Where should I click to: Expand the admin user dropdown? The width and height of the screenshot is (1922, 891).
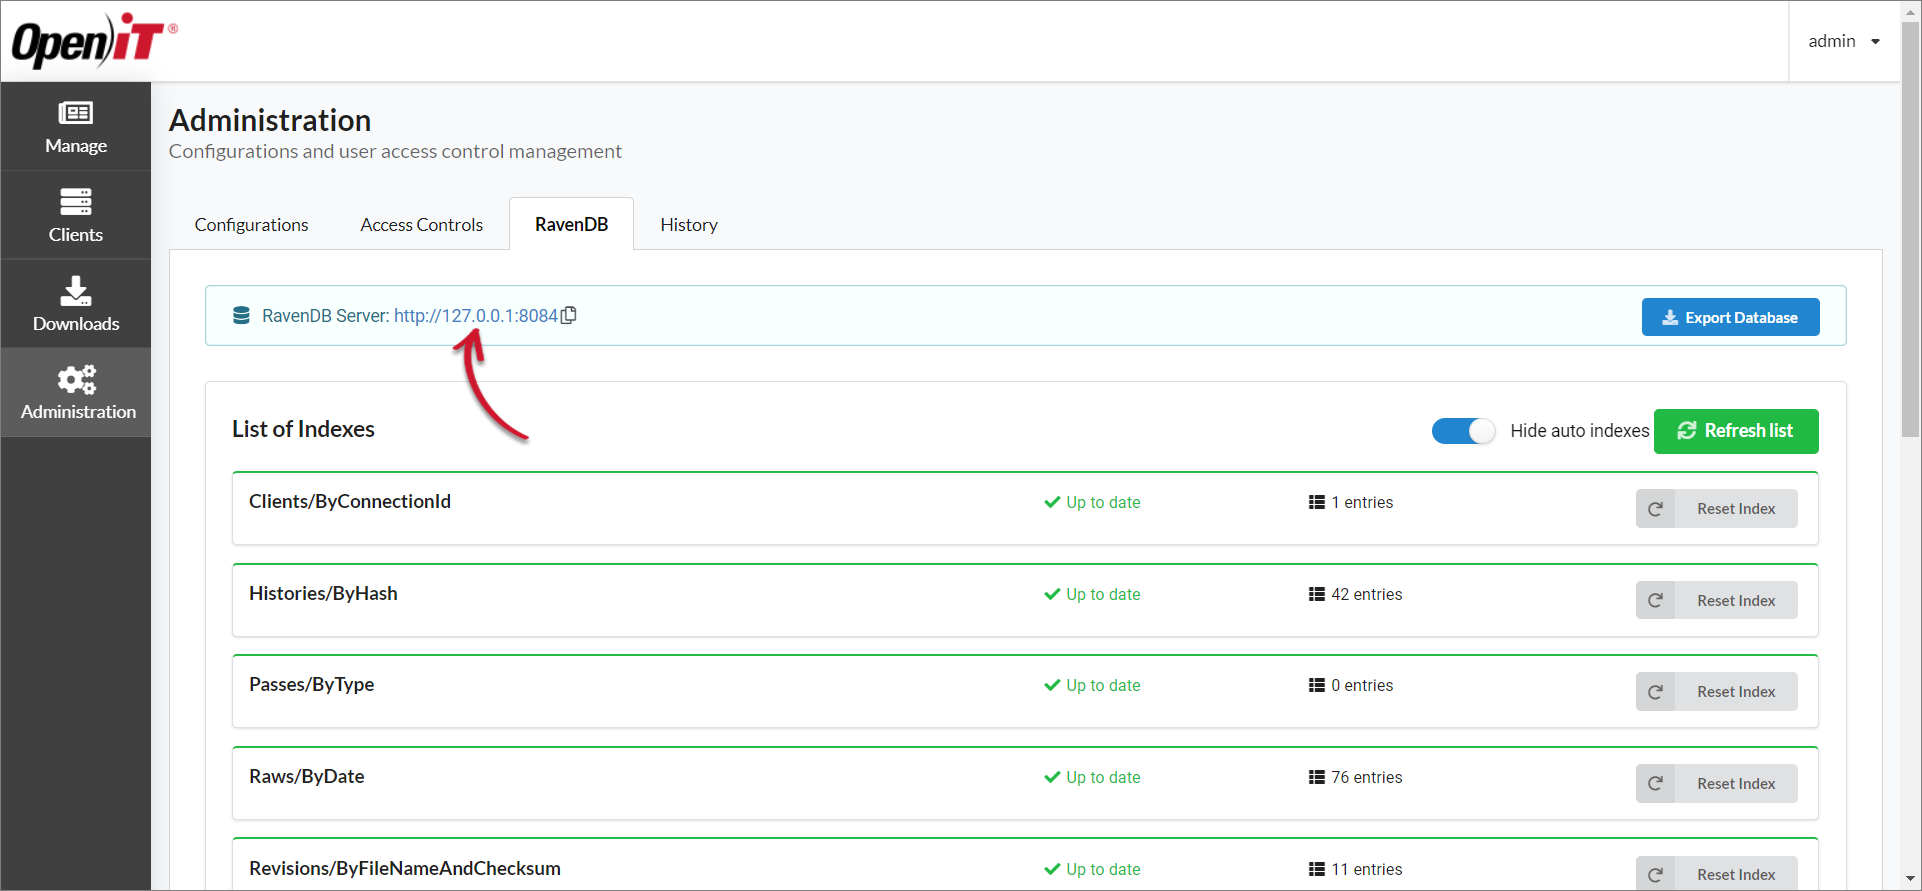1844,41
